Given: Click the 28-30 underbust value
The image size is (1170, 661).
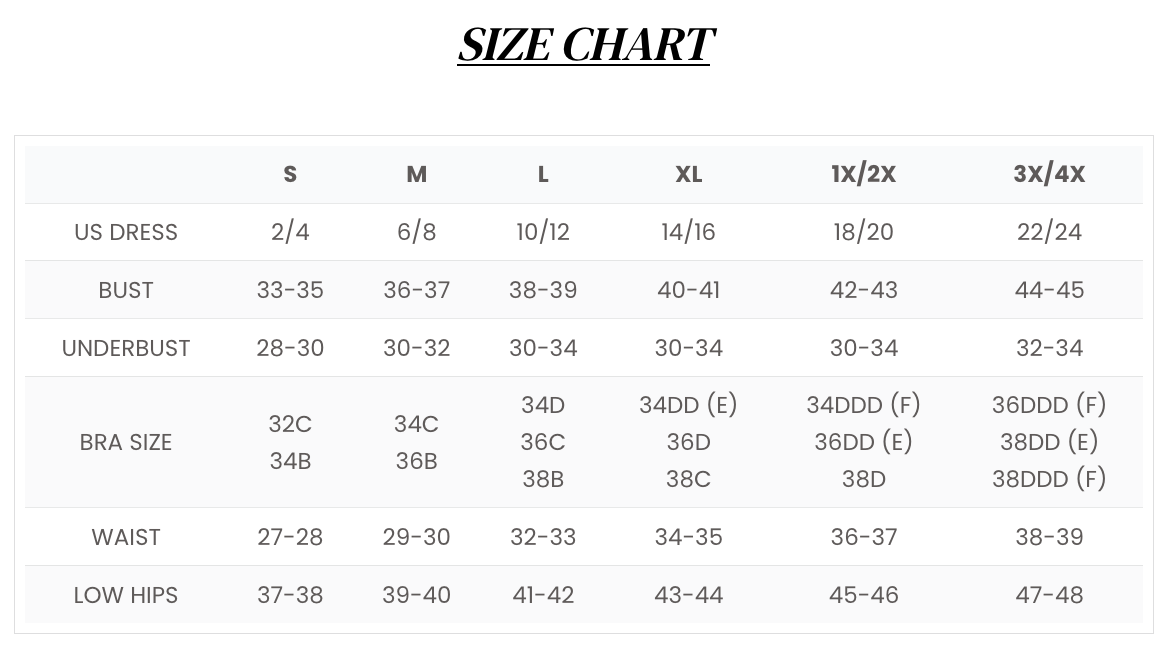Looking at the screenshot, I should pos(290,348).
